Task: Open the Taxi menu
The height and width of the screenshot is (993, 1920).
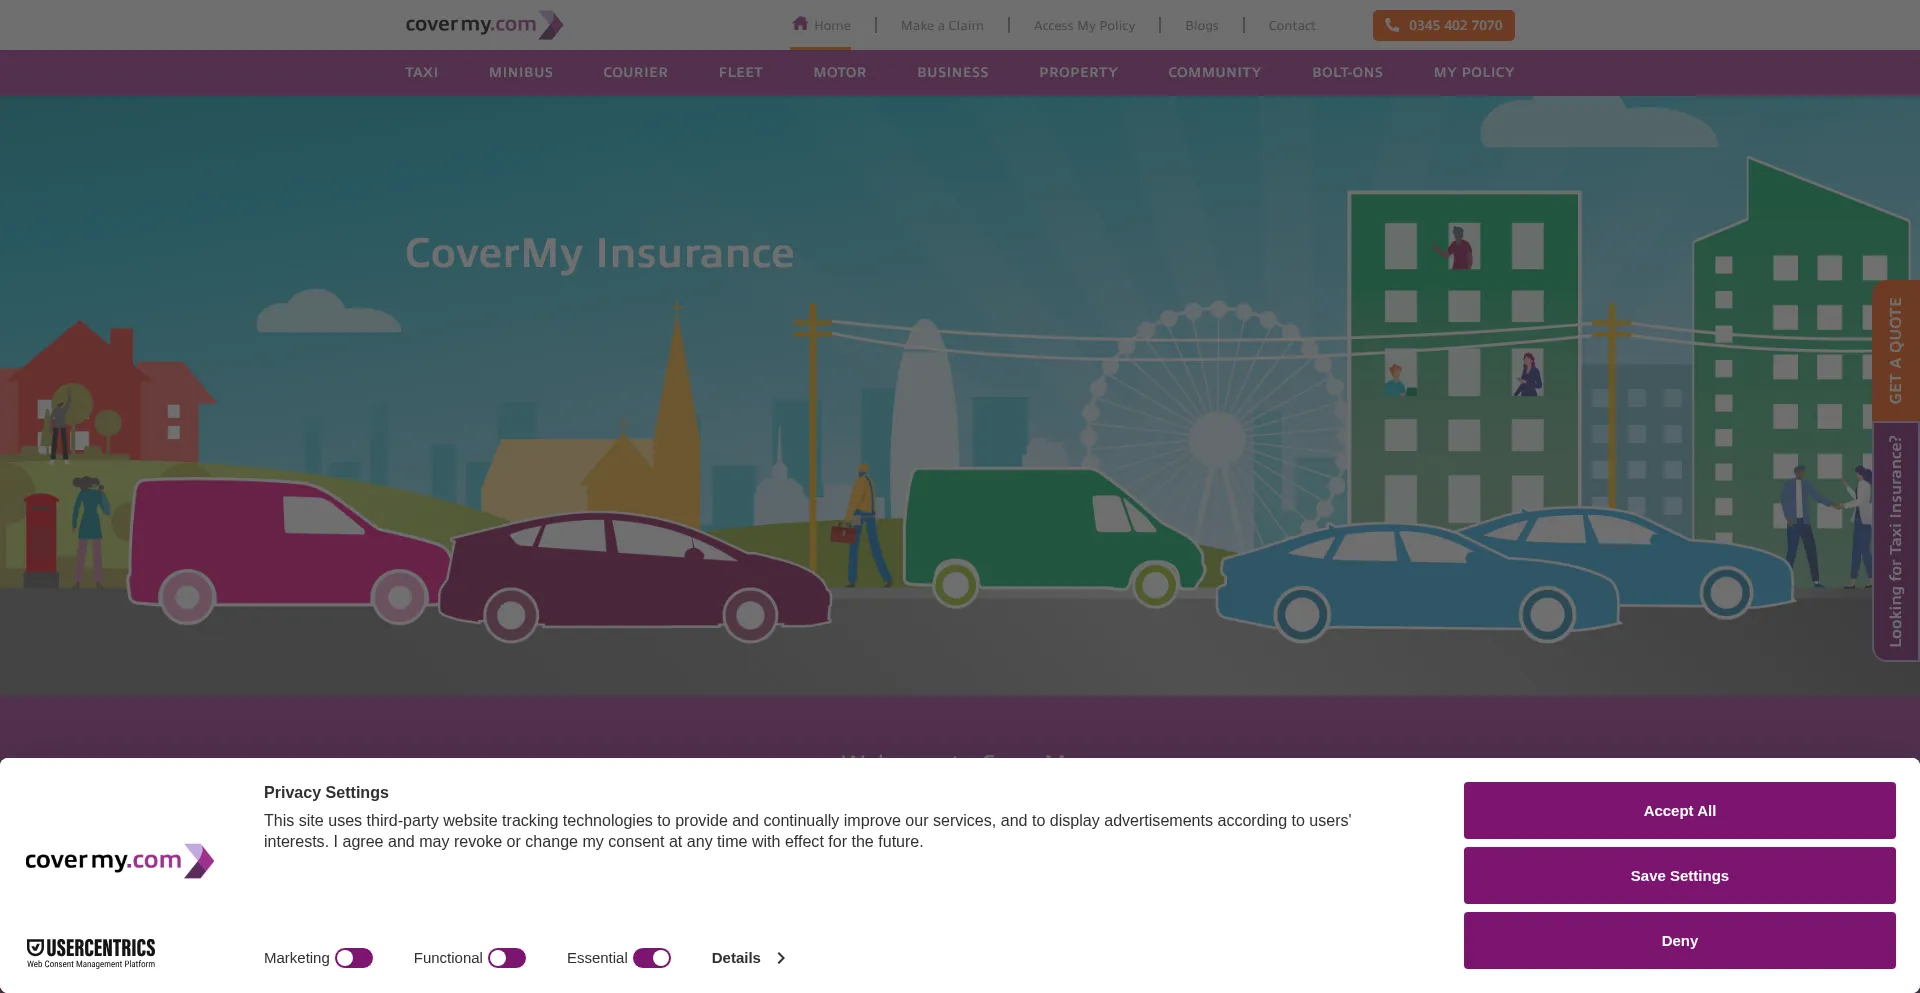Action: click(422, 72)
